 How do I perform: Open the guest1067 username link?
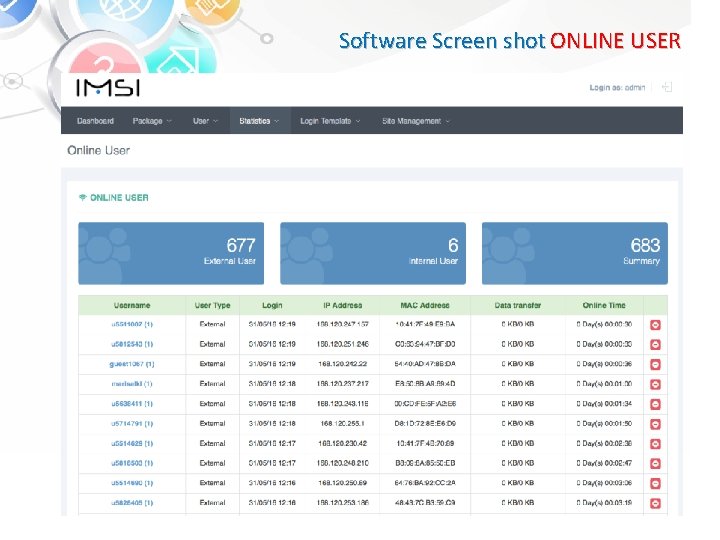pyautogui.click(x=132, y=364)
